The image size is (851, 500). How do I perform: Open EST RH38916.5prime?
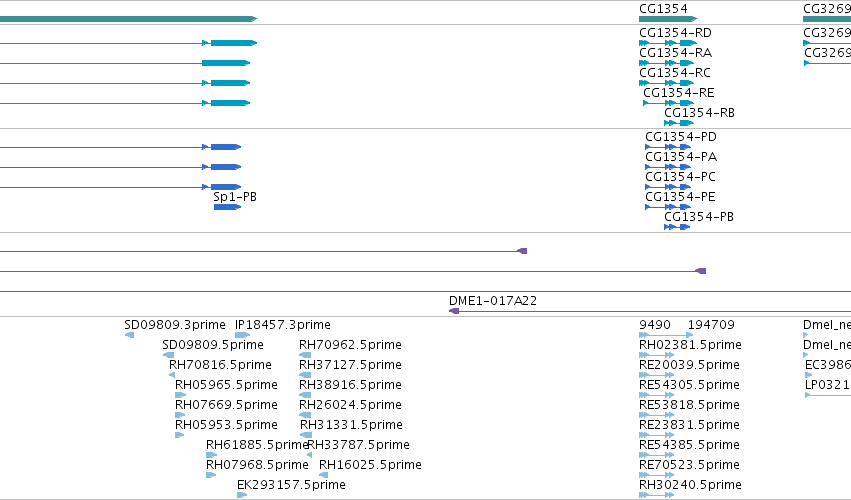[x=350, y=385]
